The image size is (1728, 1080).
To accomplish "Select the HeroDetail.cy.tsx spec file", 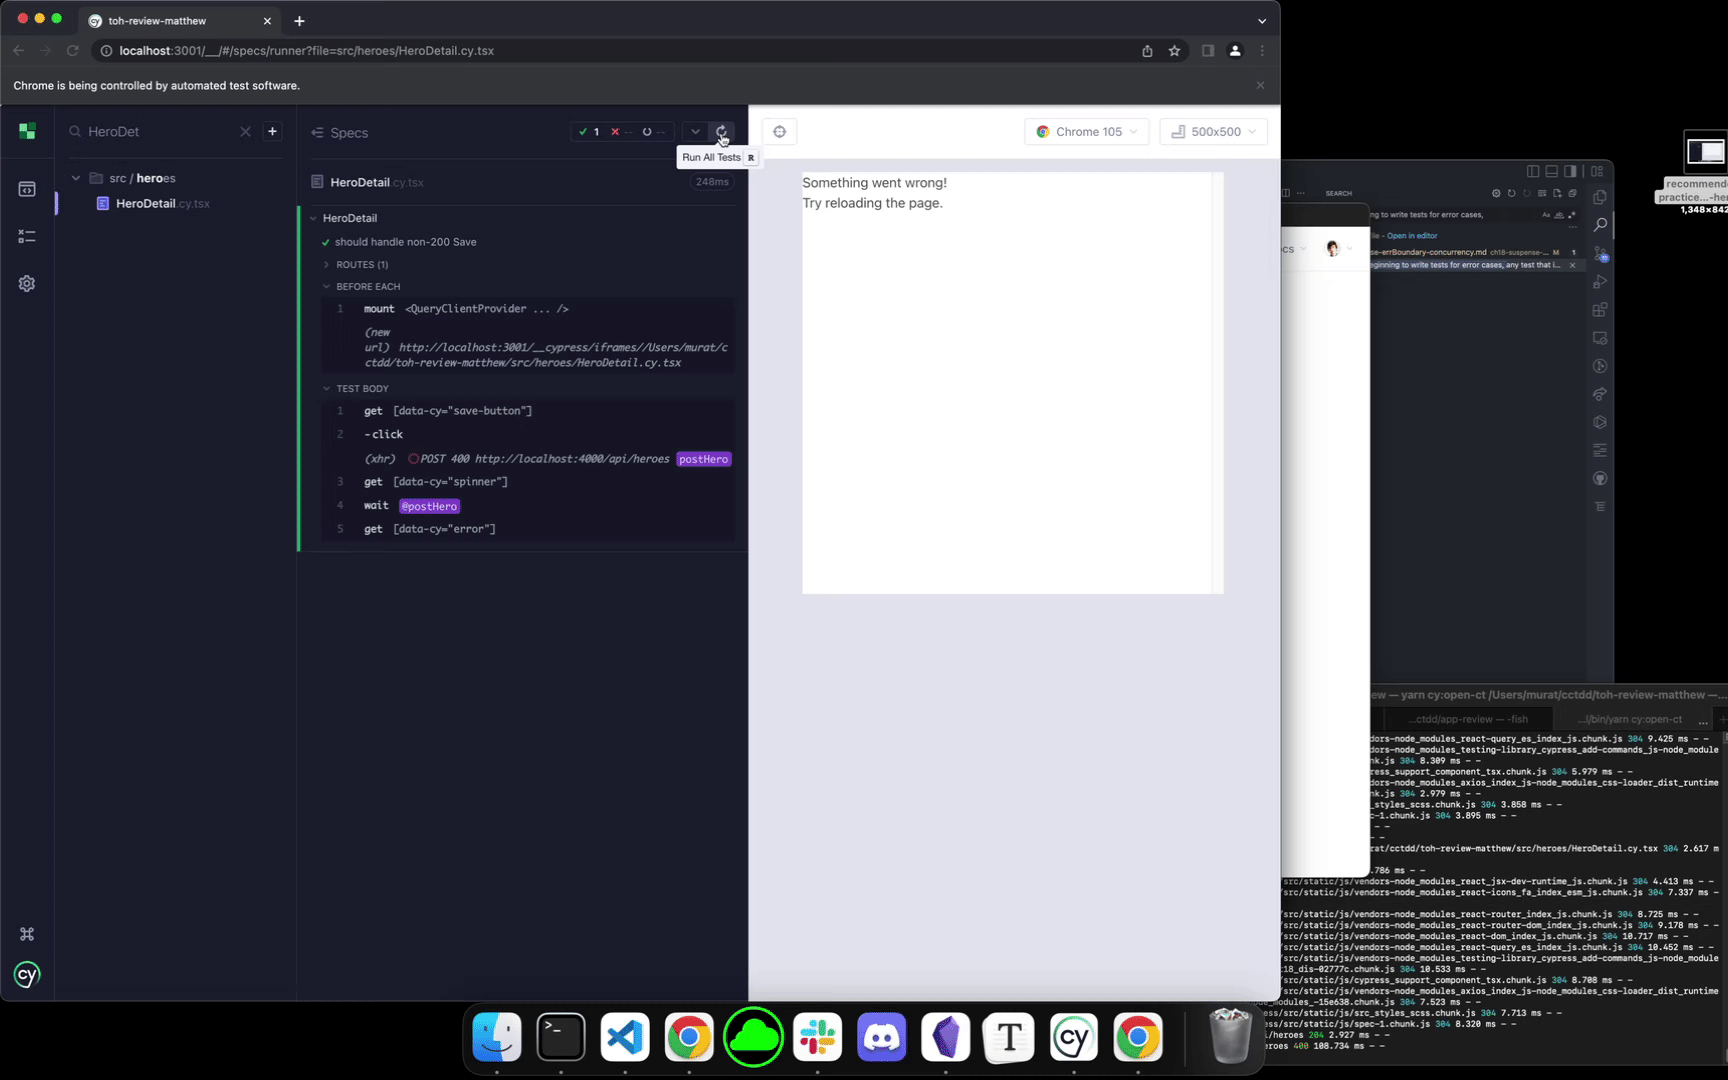I will pyautogui.click(x=162, y=203).
